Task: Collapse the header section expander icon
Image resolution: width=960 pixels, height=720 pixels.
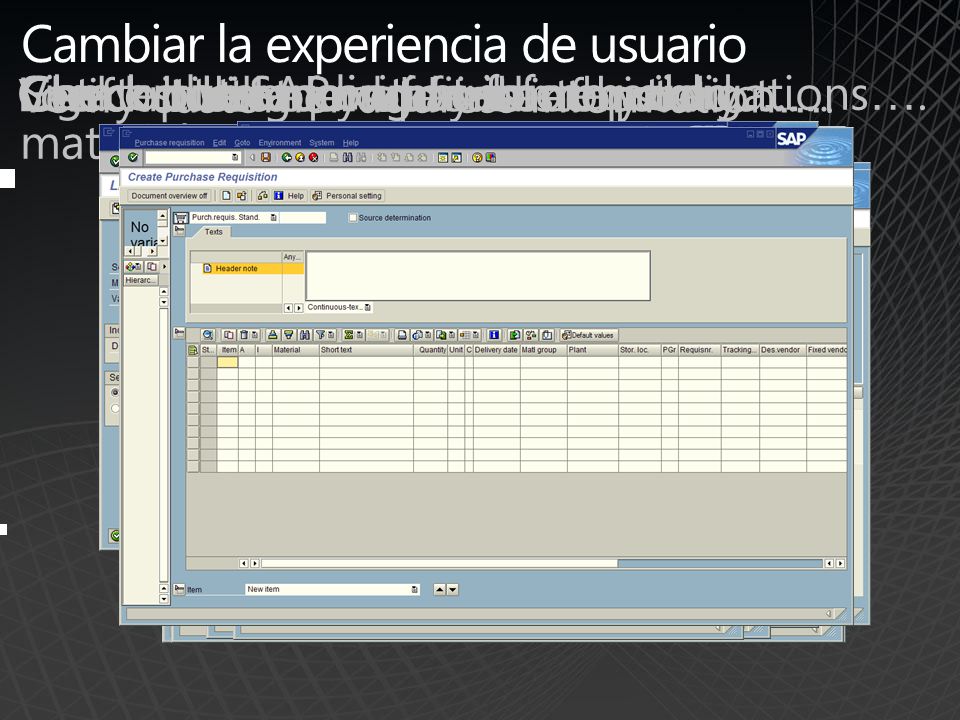Action: (179, 230)
